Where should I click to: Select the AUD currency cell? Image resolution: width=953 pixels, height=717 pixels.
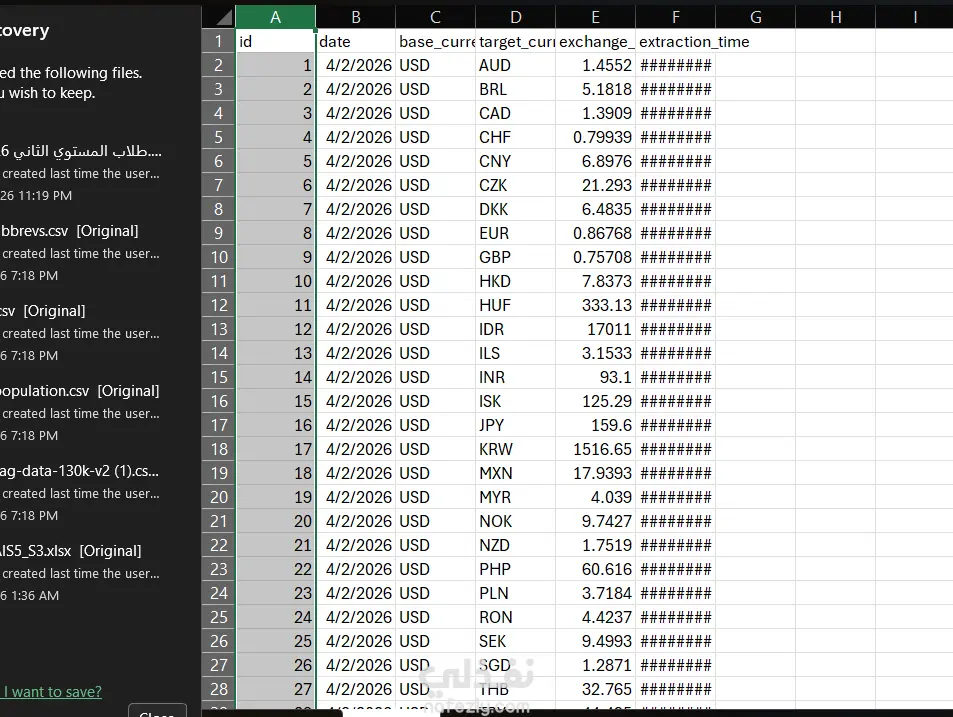(515, 65)
